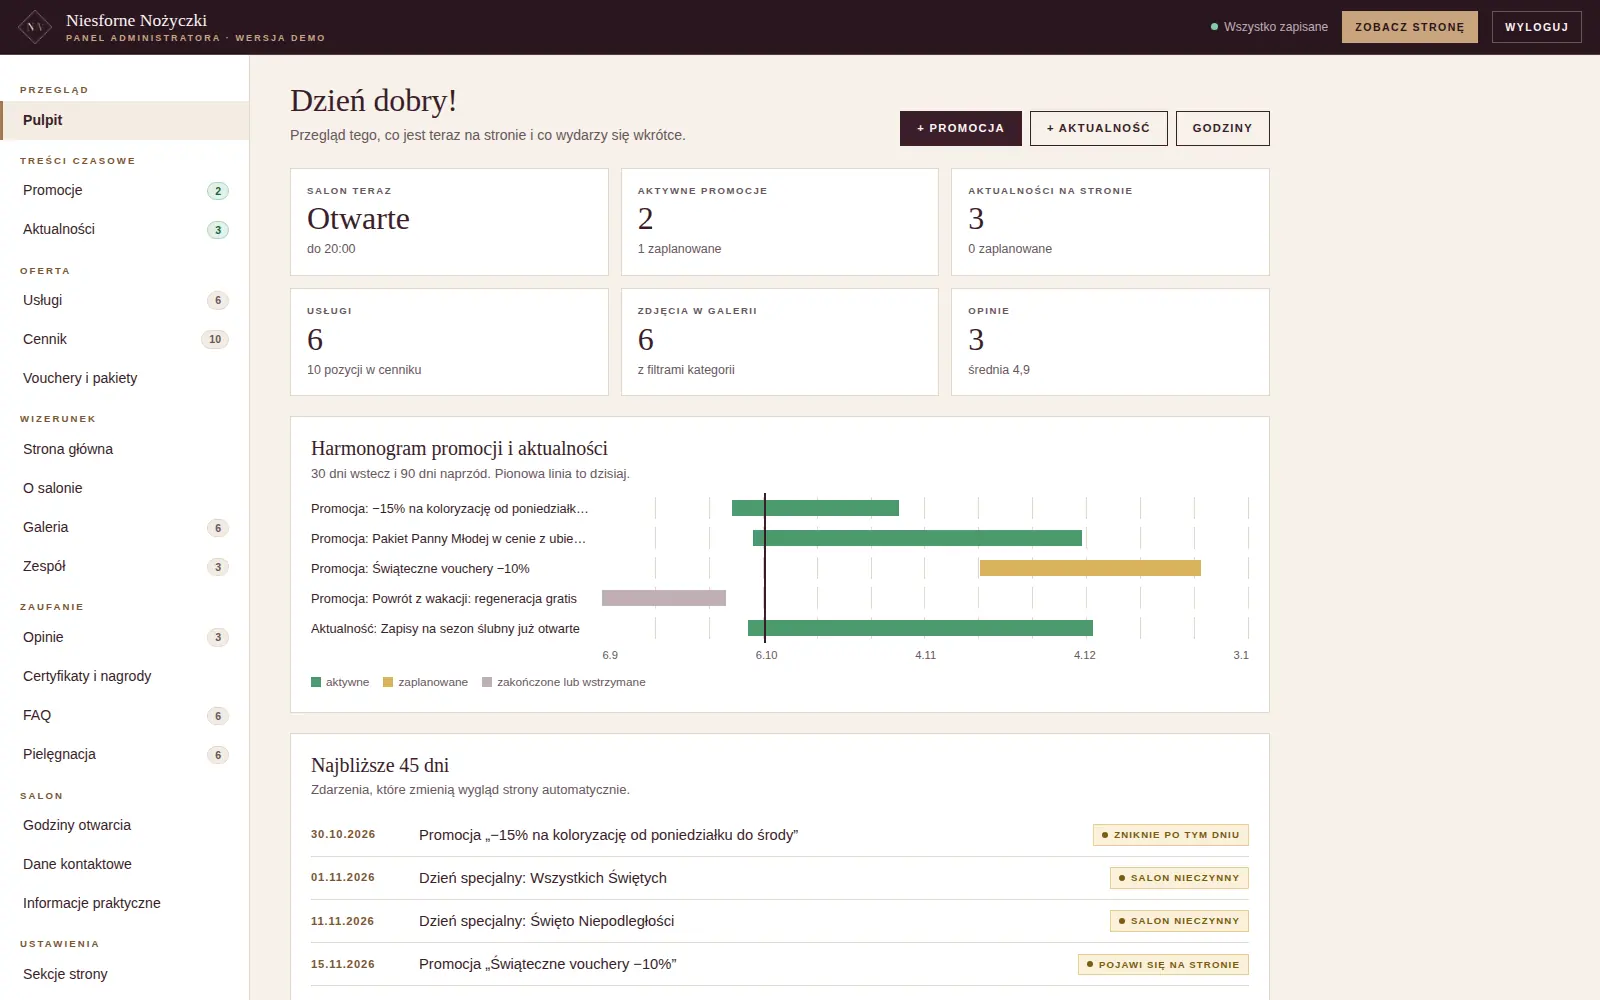Screen dimensions: 1600x1000
Task: Open Promocje in the sidebar
Action: pyautogui.click(x=124, y=190)
